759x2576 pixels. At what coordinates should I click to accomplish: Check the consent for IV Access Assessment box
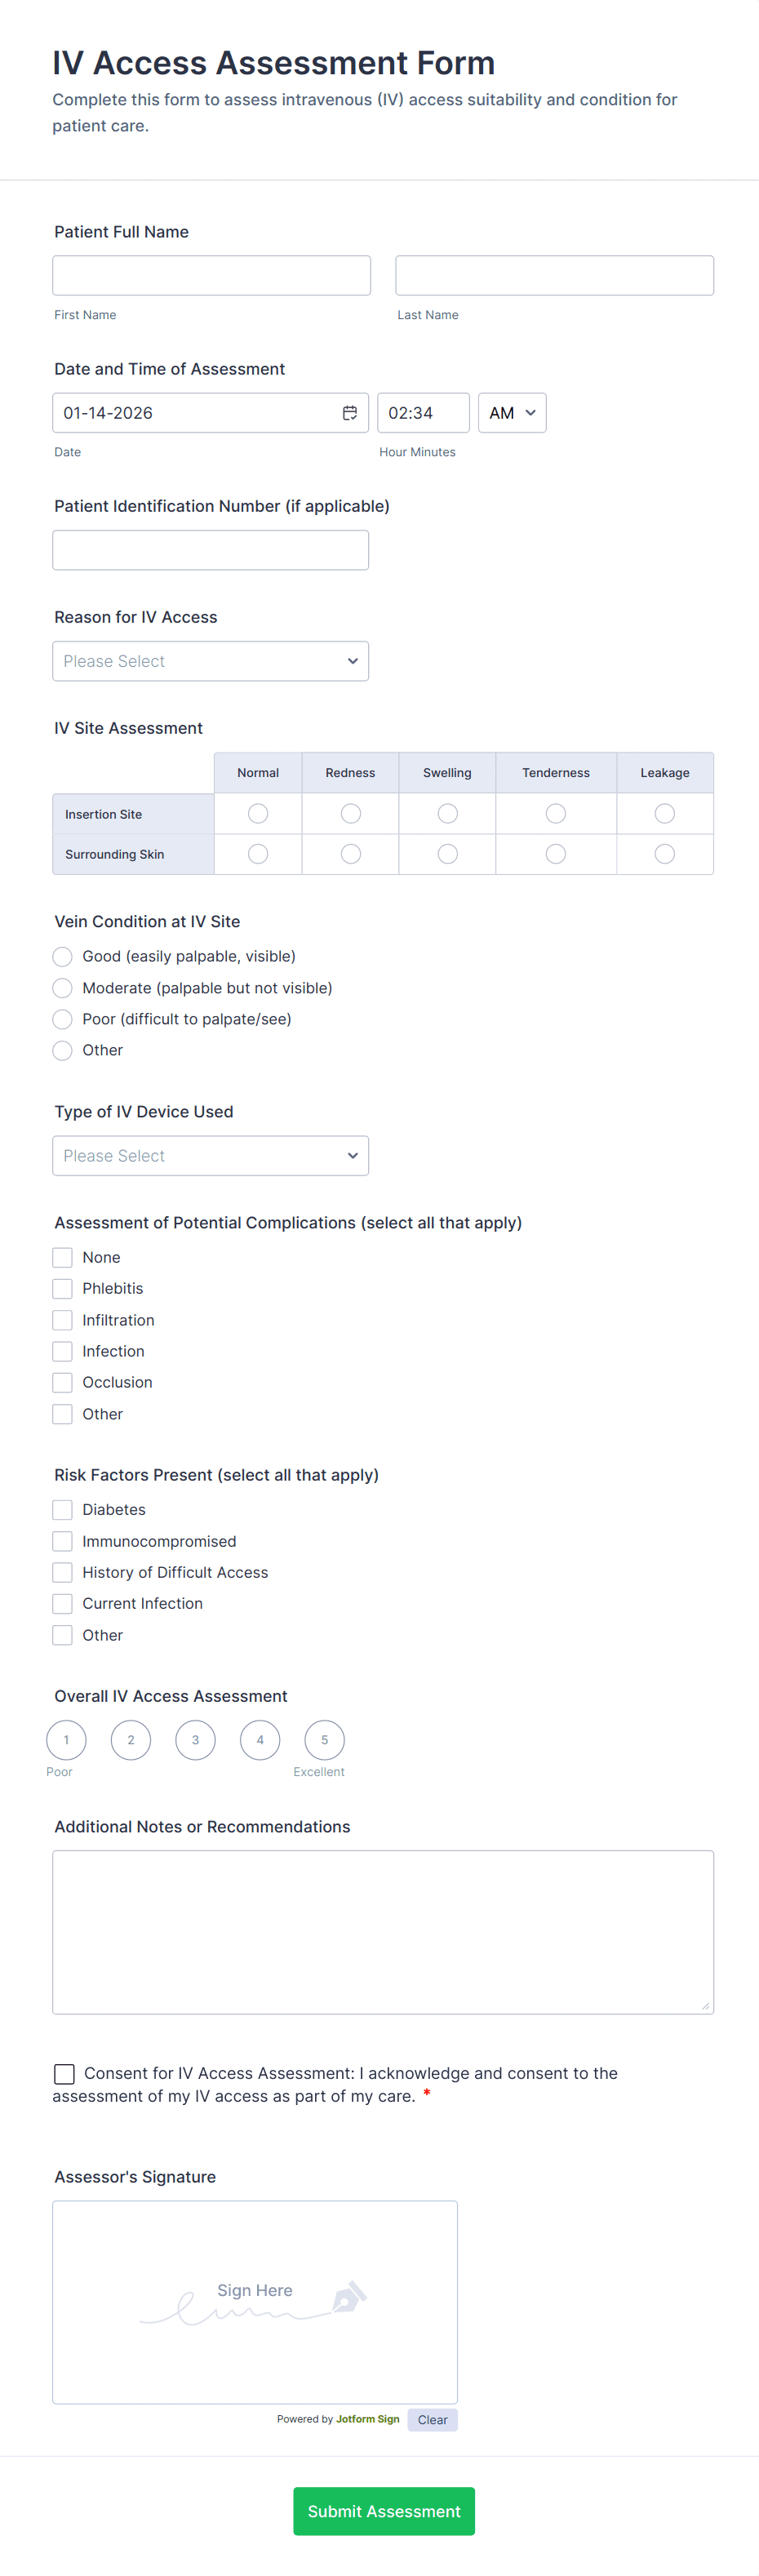click(64, 2073)
